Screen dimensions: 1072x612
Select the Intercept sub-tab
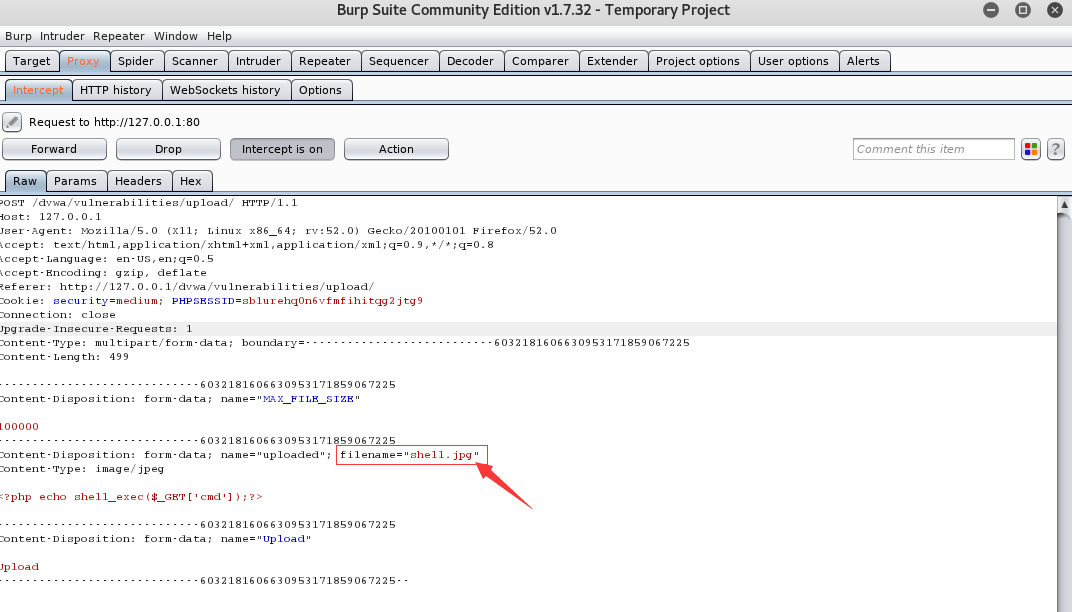coord(38,90)
